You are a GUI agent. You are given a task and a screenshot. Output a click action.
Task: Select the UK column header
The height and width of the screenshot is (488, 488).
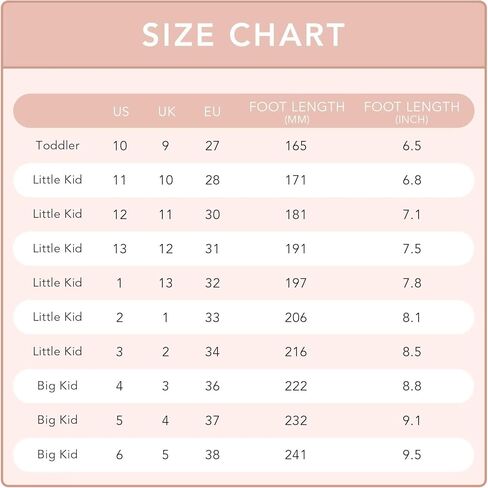coord(167,112)
